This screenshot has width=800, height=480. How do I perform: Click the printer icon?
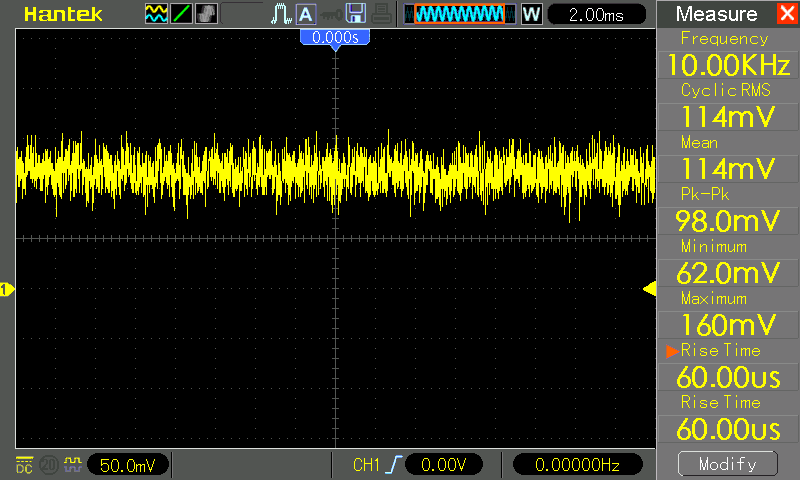pyautogui.click(x=381, y=14)
